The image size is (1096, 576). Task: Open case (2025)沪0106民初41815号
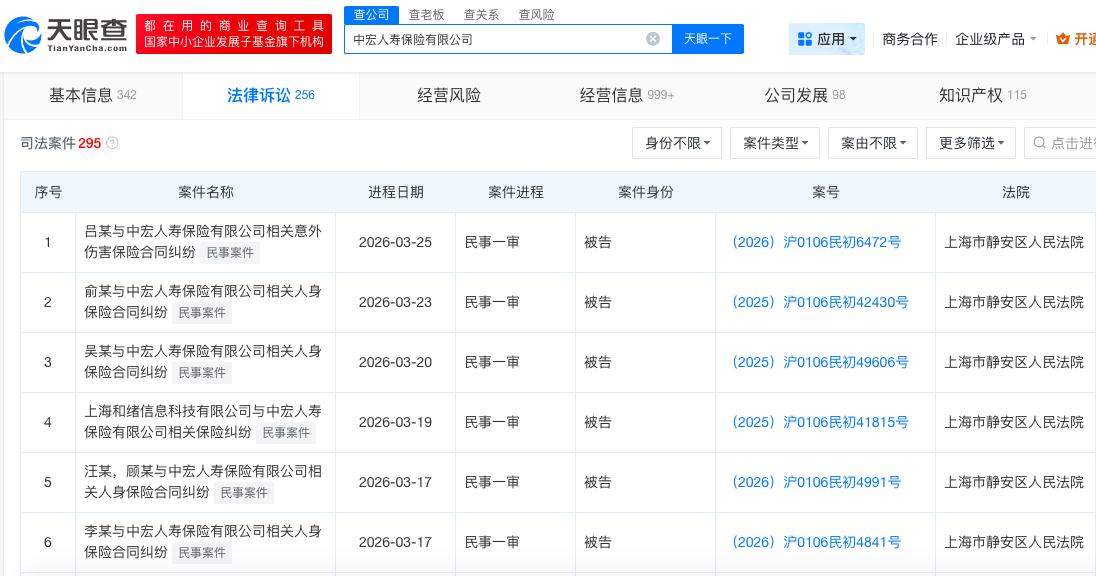tap(820, 422)
